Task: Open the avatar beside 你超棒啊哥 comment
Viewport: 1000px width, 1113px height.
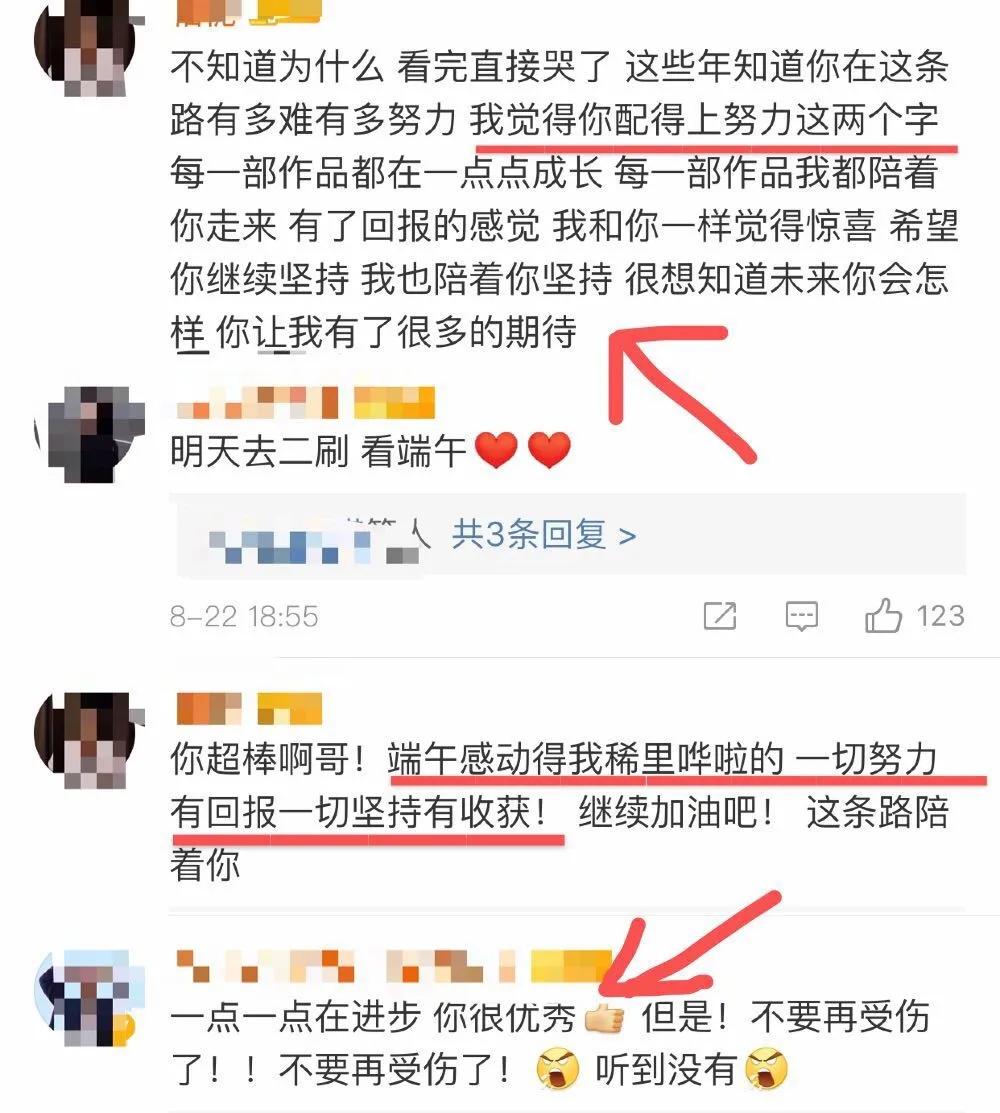Action: pos(89,740)
